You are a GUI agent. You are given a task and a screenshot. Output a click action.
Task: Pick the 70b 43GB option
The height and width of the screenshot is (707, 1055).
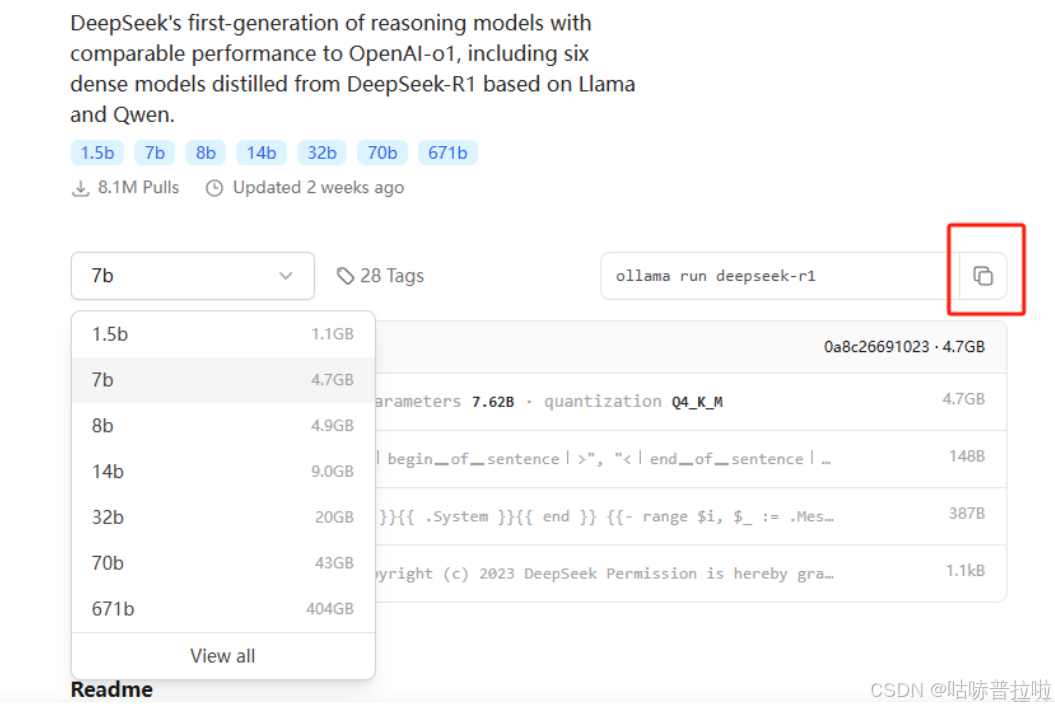coord(223,563)
